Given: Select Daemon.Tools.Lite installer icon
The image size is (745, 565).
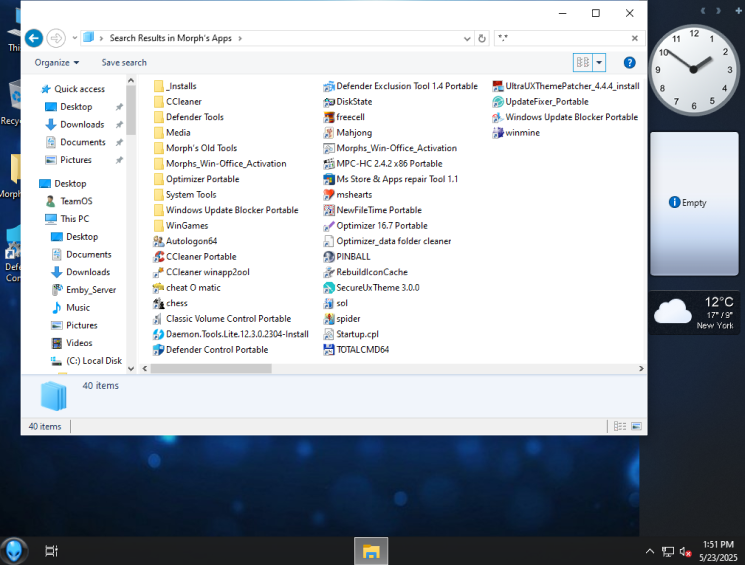Looking at the screenshot, I should 158,334.
